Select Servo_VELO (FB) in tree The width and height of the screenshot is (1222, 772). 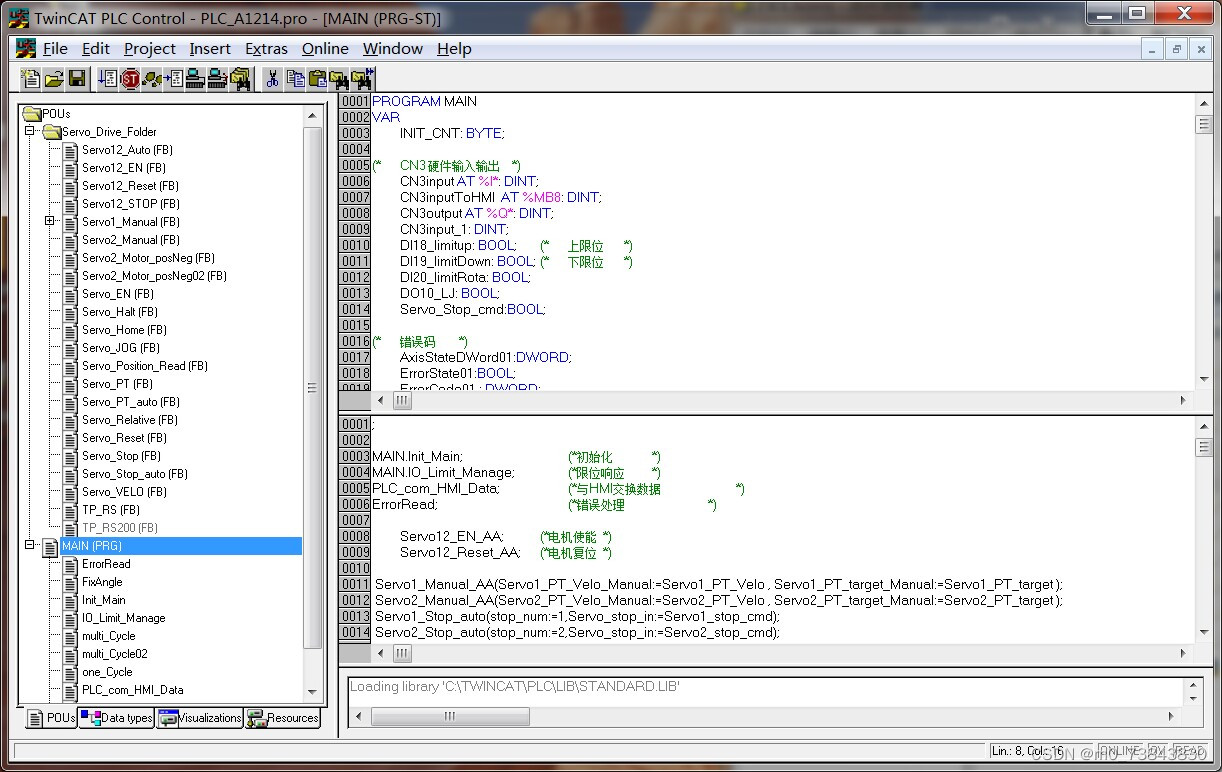click(x=124, y=492)
